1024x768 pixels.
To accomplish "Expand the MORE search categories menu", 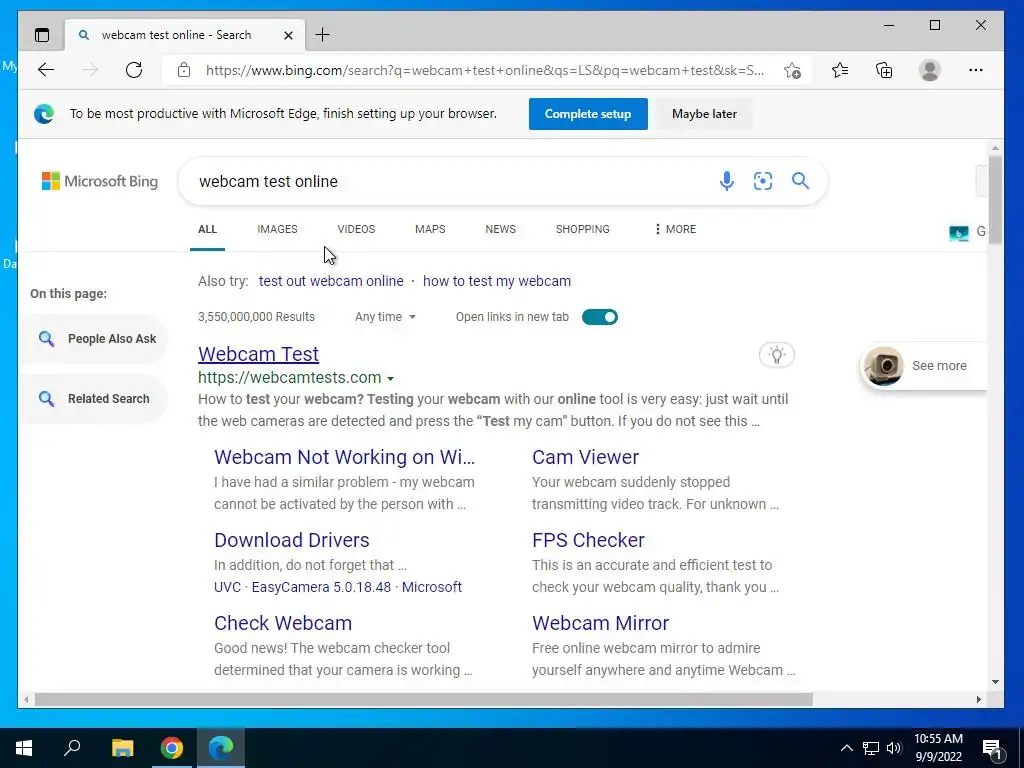I will 675,229.
